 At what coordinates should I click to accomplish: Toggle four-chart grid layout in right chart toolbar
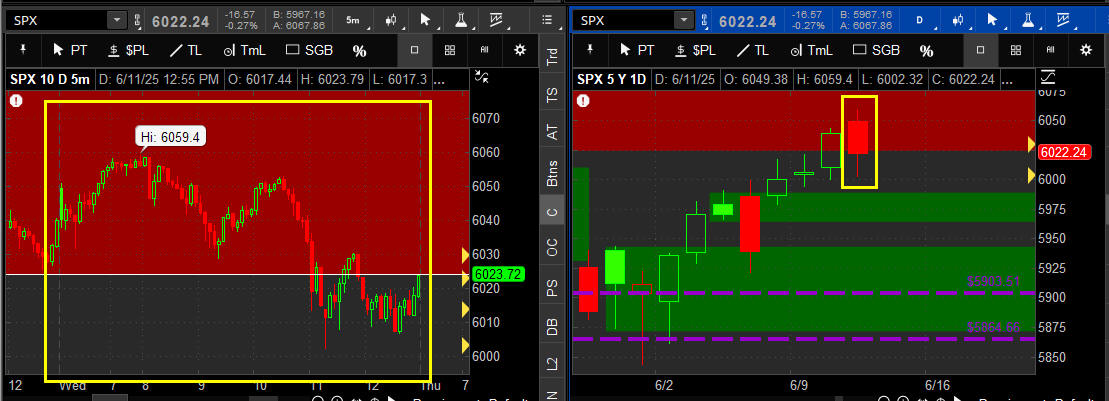1016,50
